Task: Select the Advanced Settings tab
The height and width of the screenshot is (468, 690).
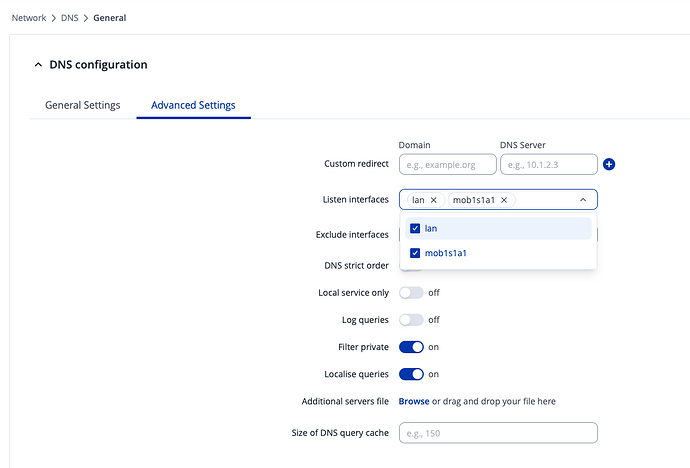Action: click(x=193, y=105)
